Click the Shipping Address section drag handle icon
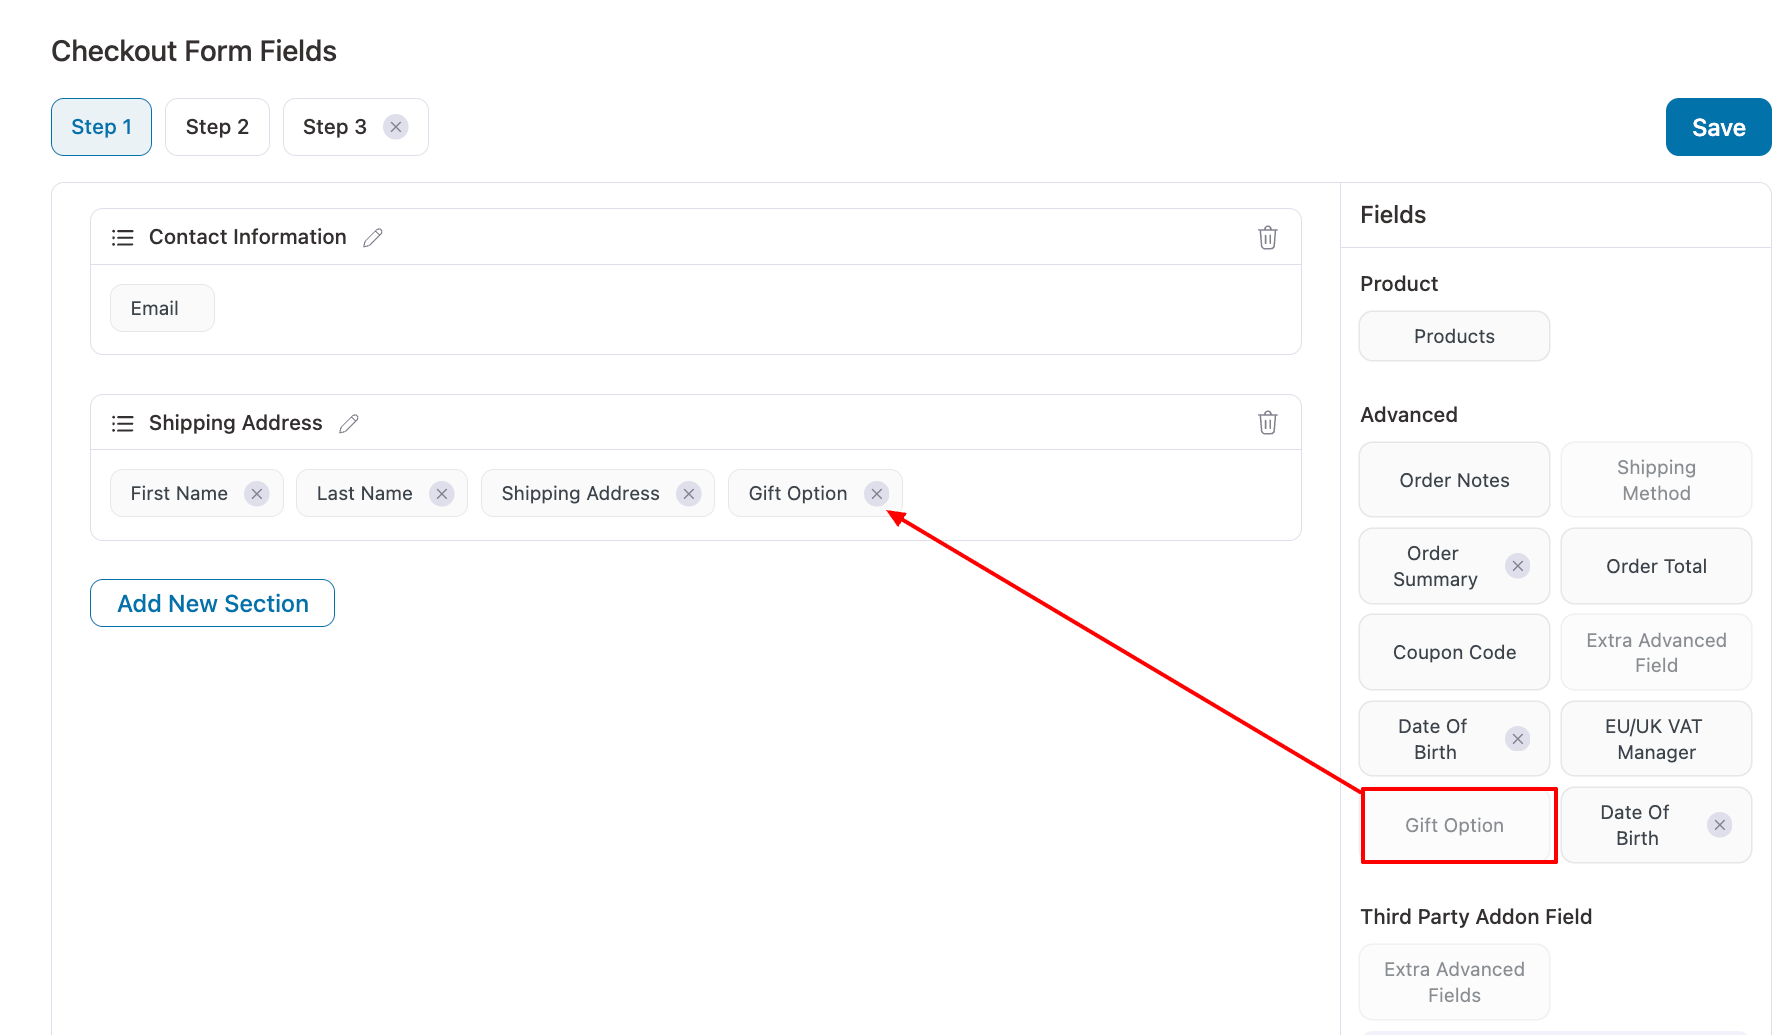This screenshot has width=1788, height=1035. [122, 422]
